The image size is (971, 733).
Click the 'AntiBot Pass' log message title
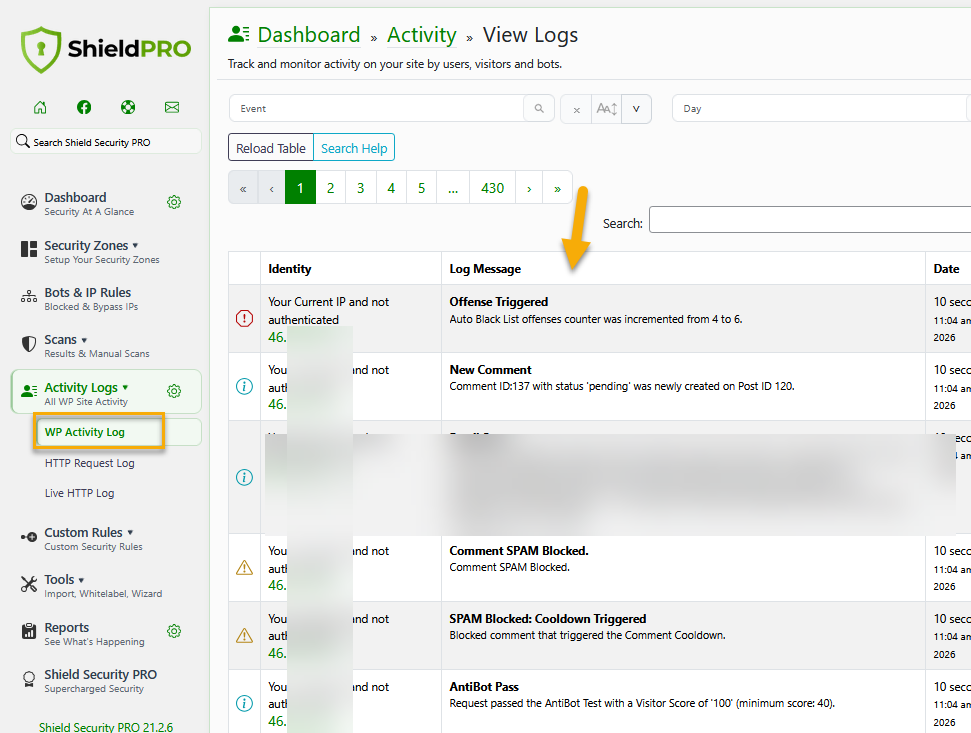(x=484, y=687)
